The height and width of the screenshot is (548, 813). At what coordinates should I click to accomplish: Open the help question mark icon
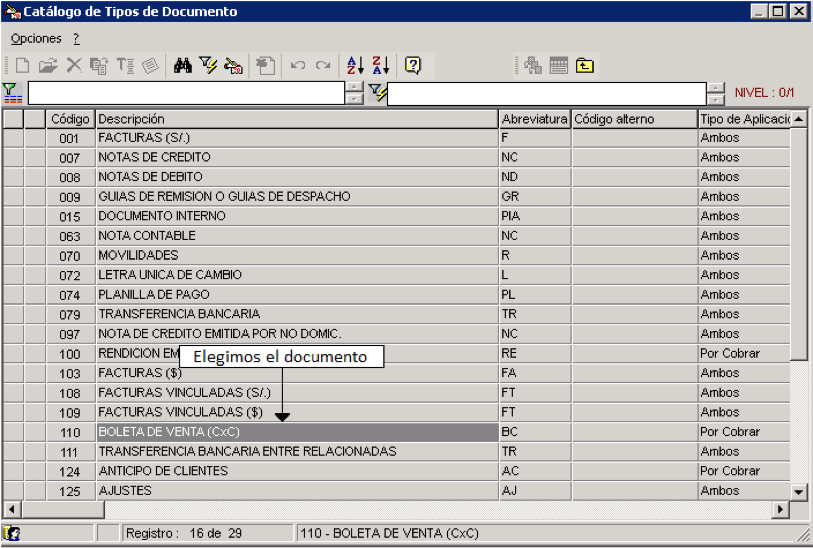click(x=413, y=65)
